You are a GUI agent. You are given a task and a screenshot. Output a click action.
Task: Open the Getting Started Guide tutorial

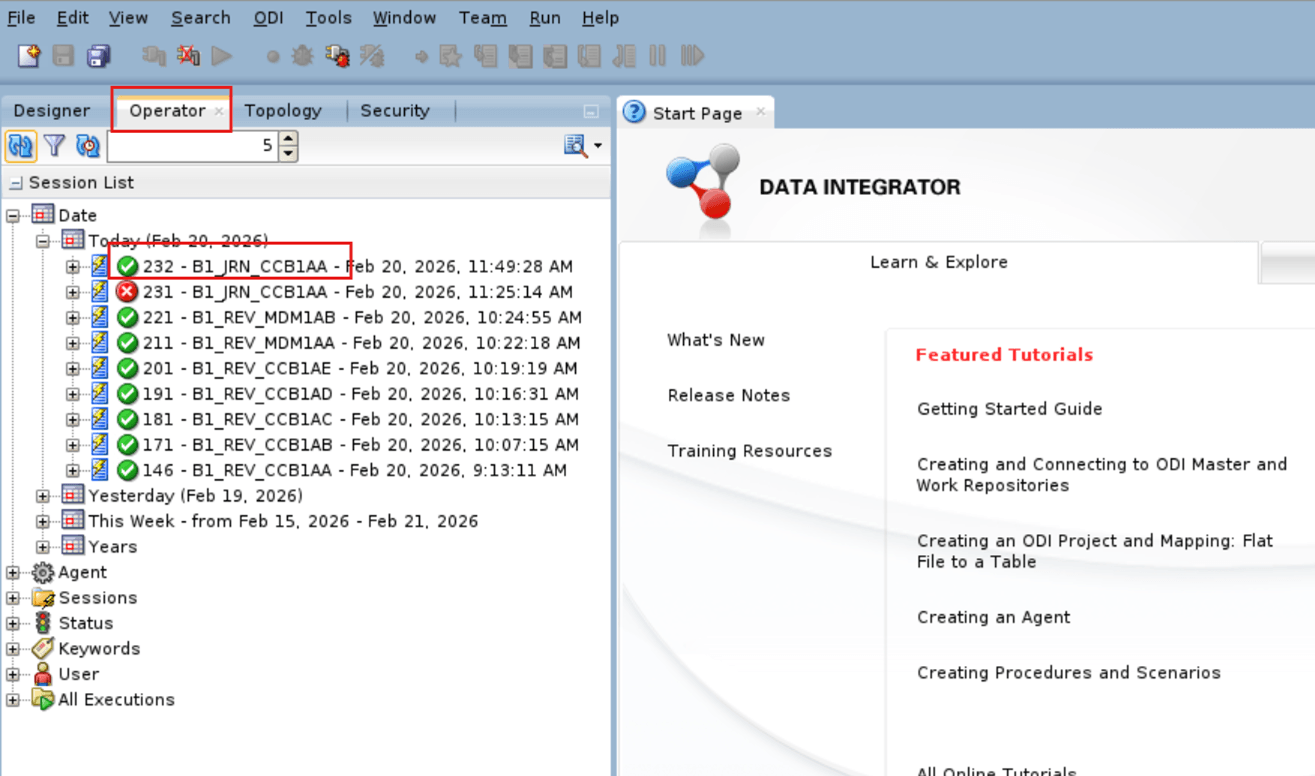1010,409
